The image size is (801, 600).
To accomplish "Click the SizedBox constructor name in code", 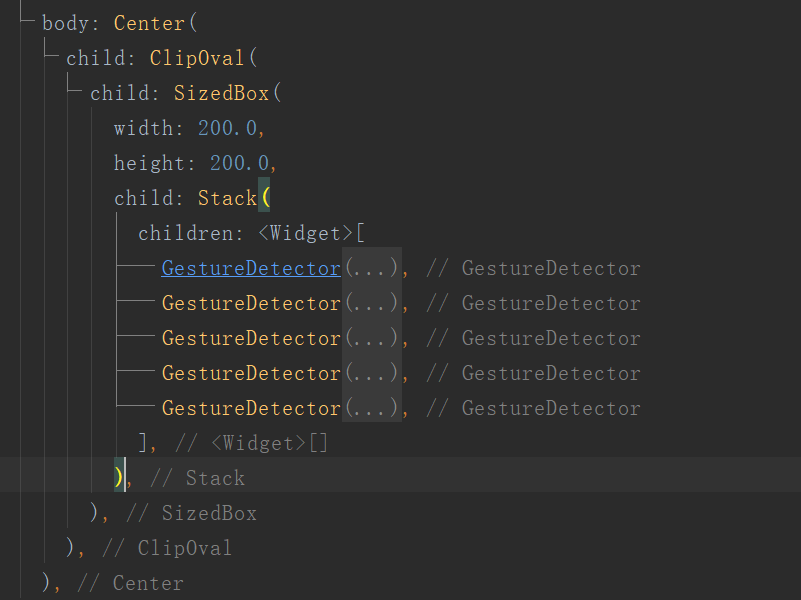I will (221, 93).
